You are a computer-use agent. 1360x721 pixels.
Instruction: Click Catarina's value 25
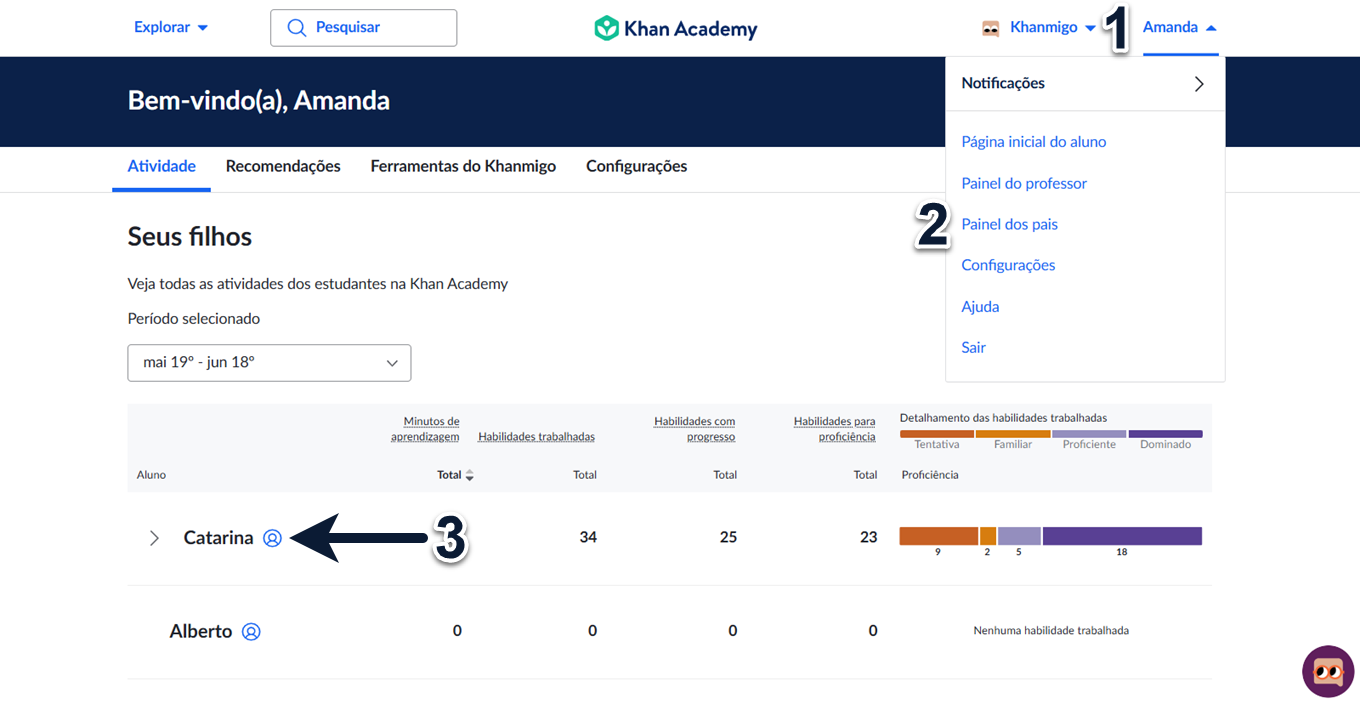coord(728,538)
